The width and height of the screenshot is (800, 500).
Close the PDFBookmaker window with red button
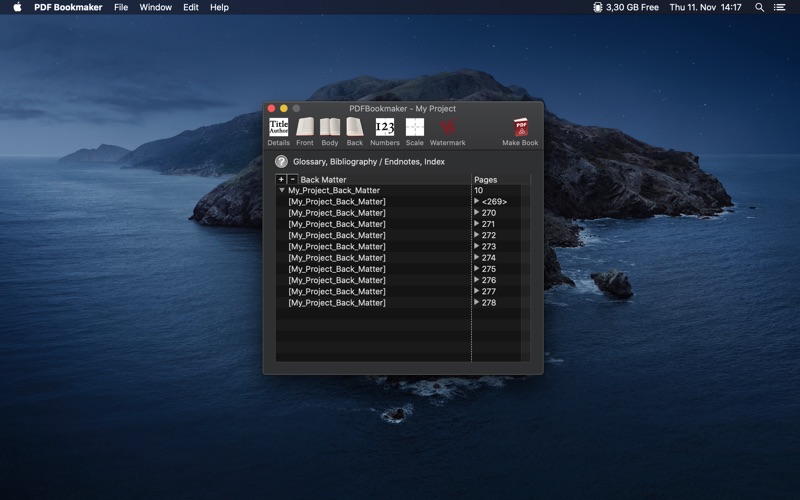pos(271,108)
